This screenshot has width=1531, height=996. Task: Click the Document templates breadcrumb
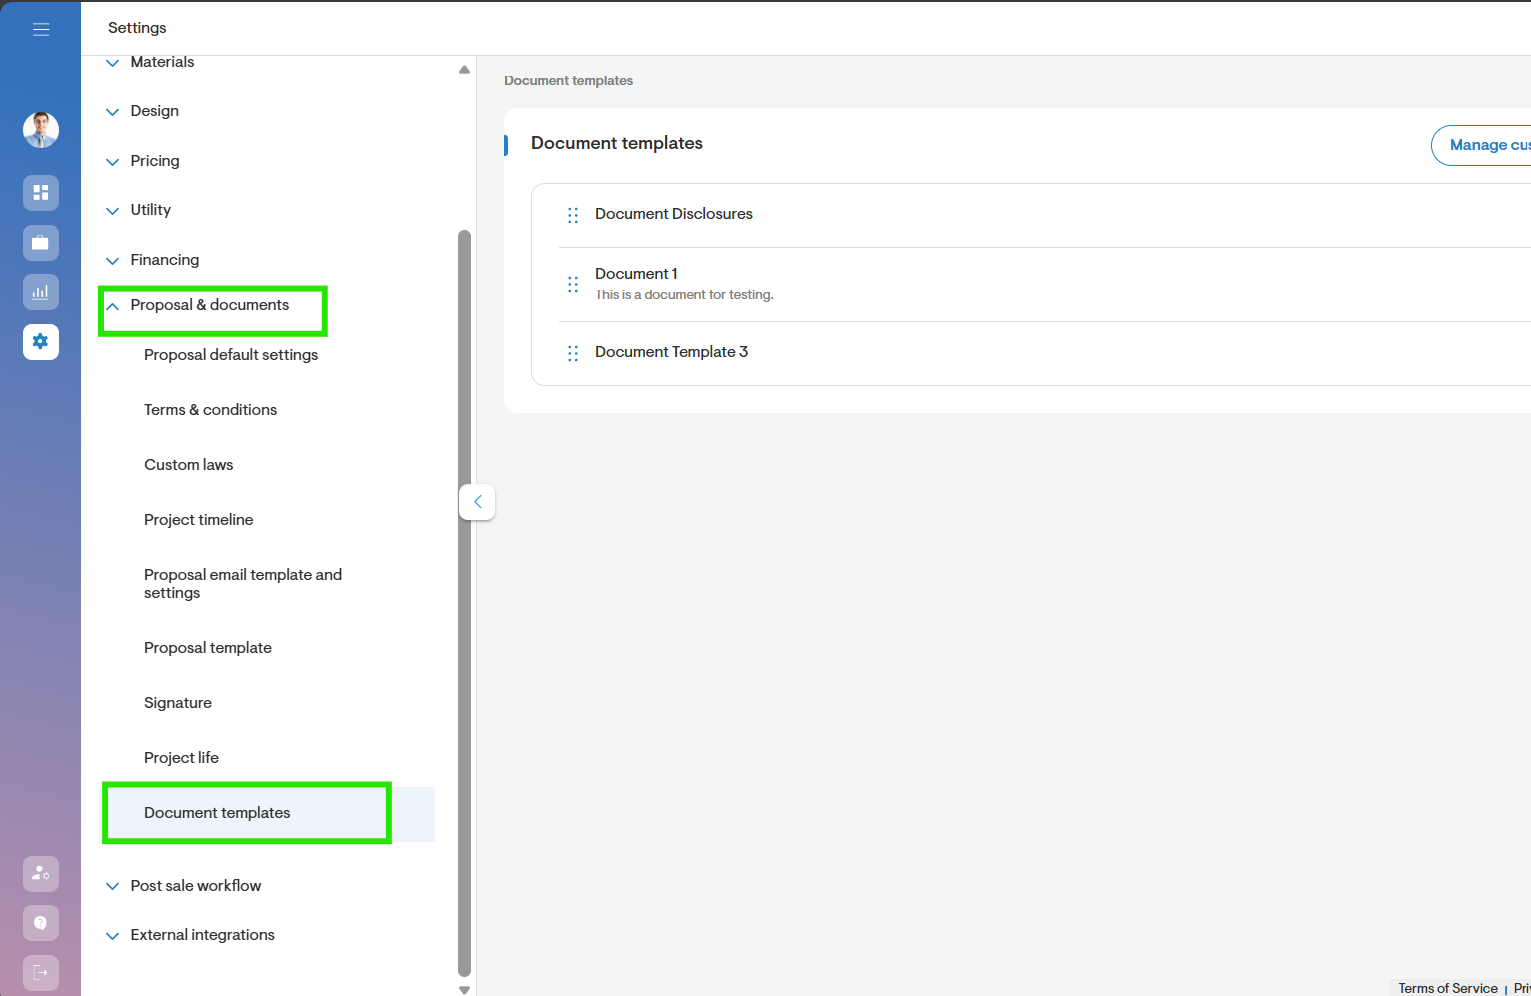tap(568, 81)
